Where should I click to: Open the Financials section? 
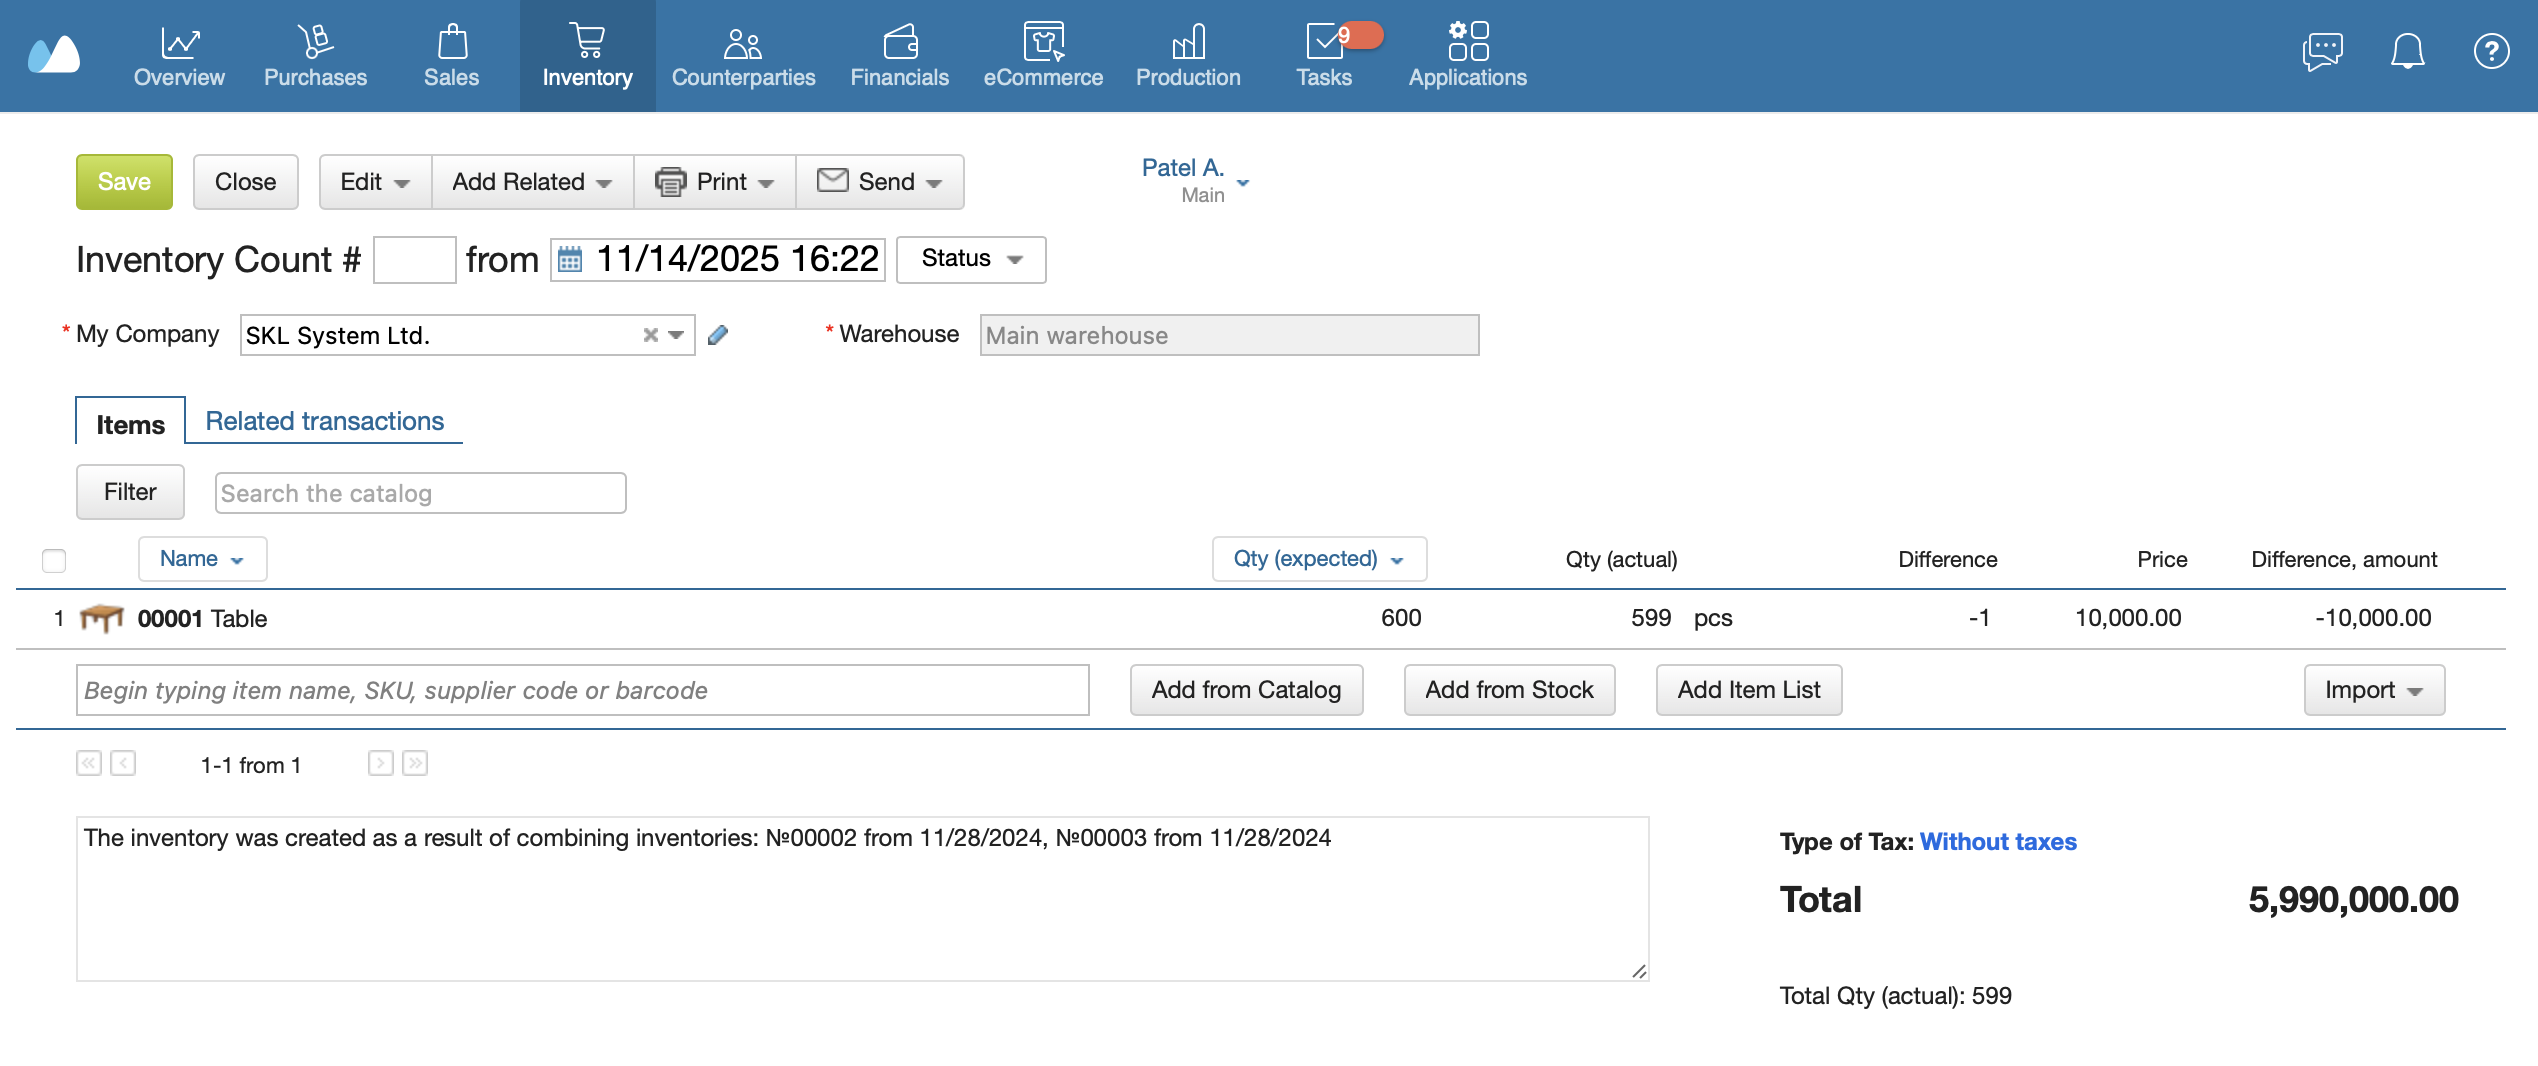[x=900, y=56]
